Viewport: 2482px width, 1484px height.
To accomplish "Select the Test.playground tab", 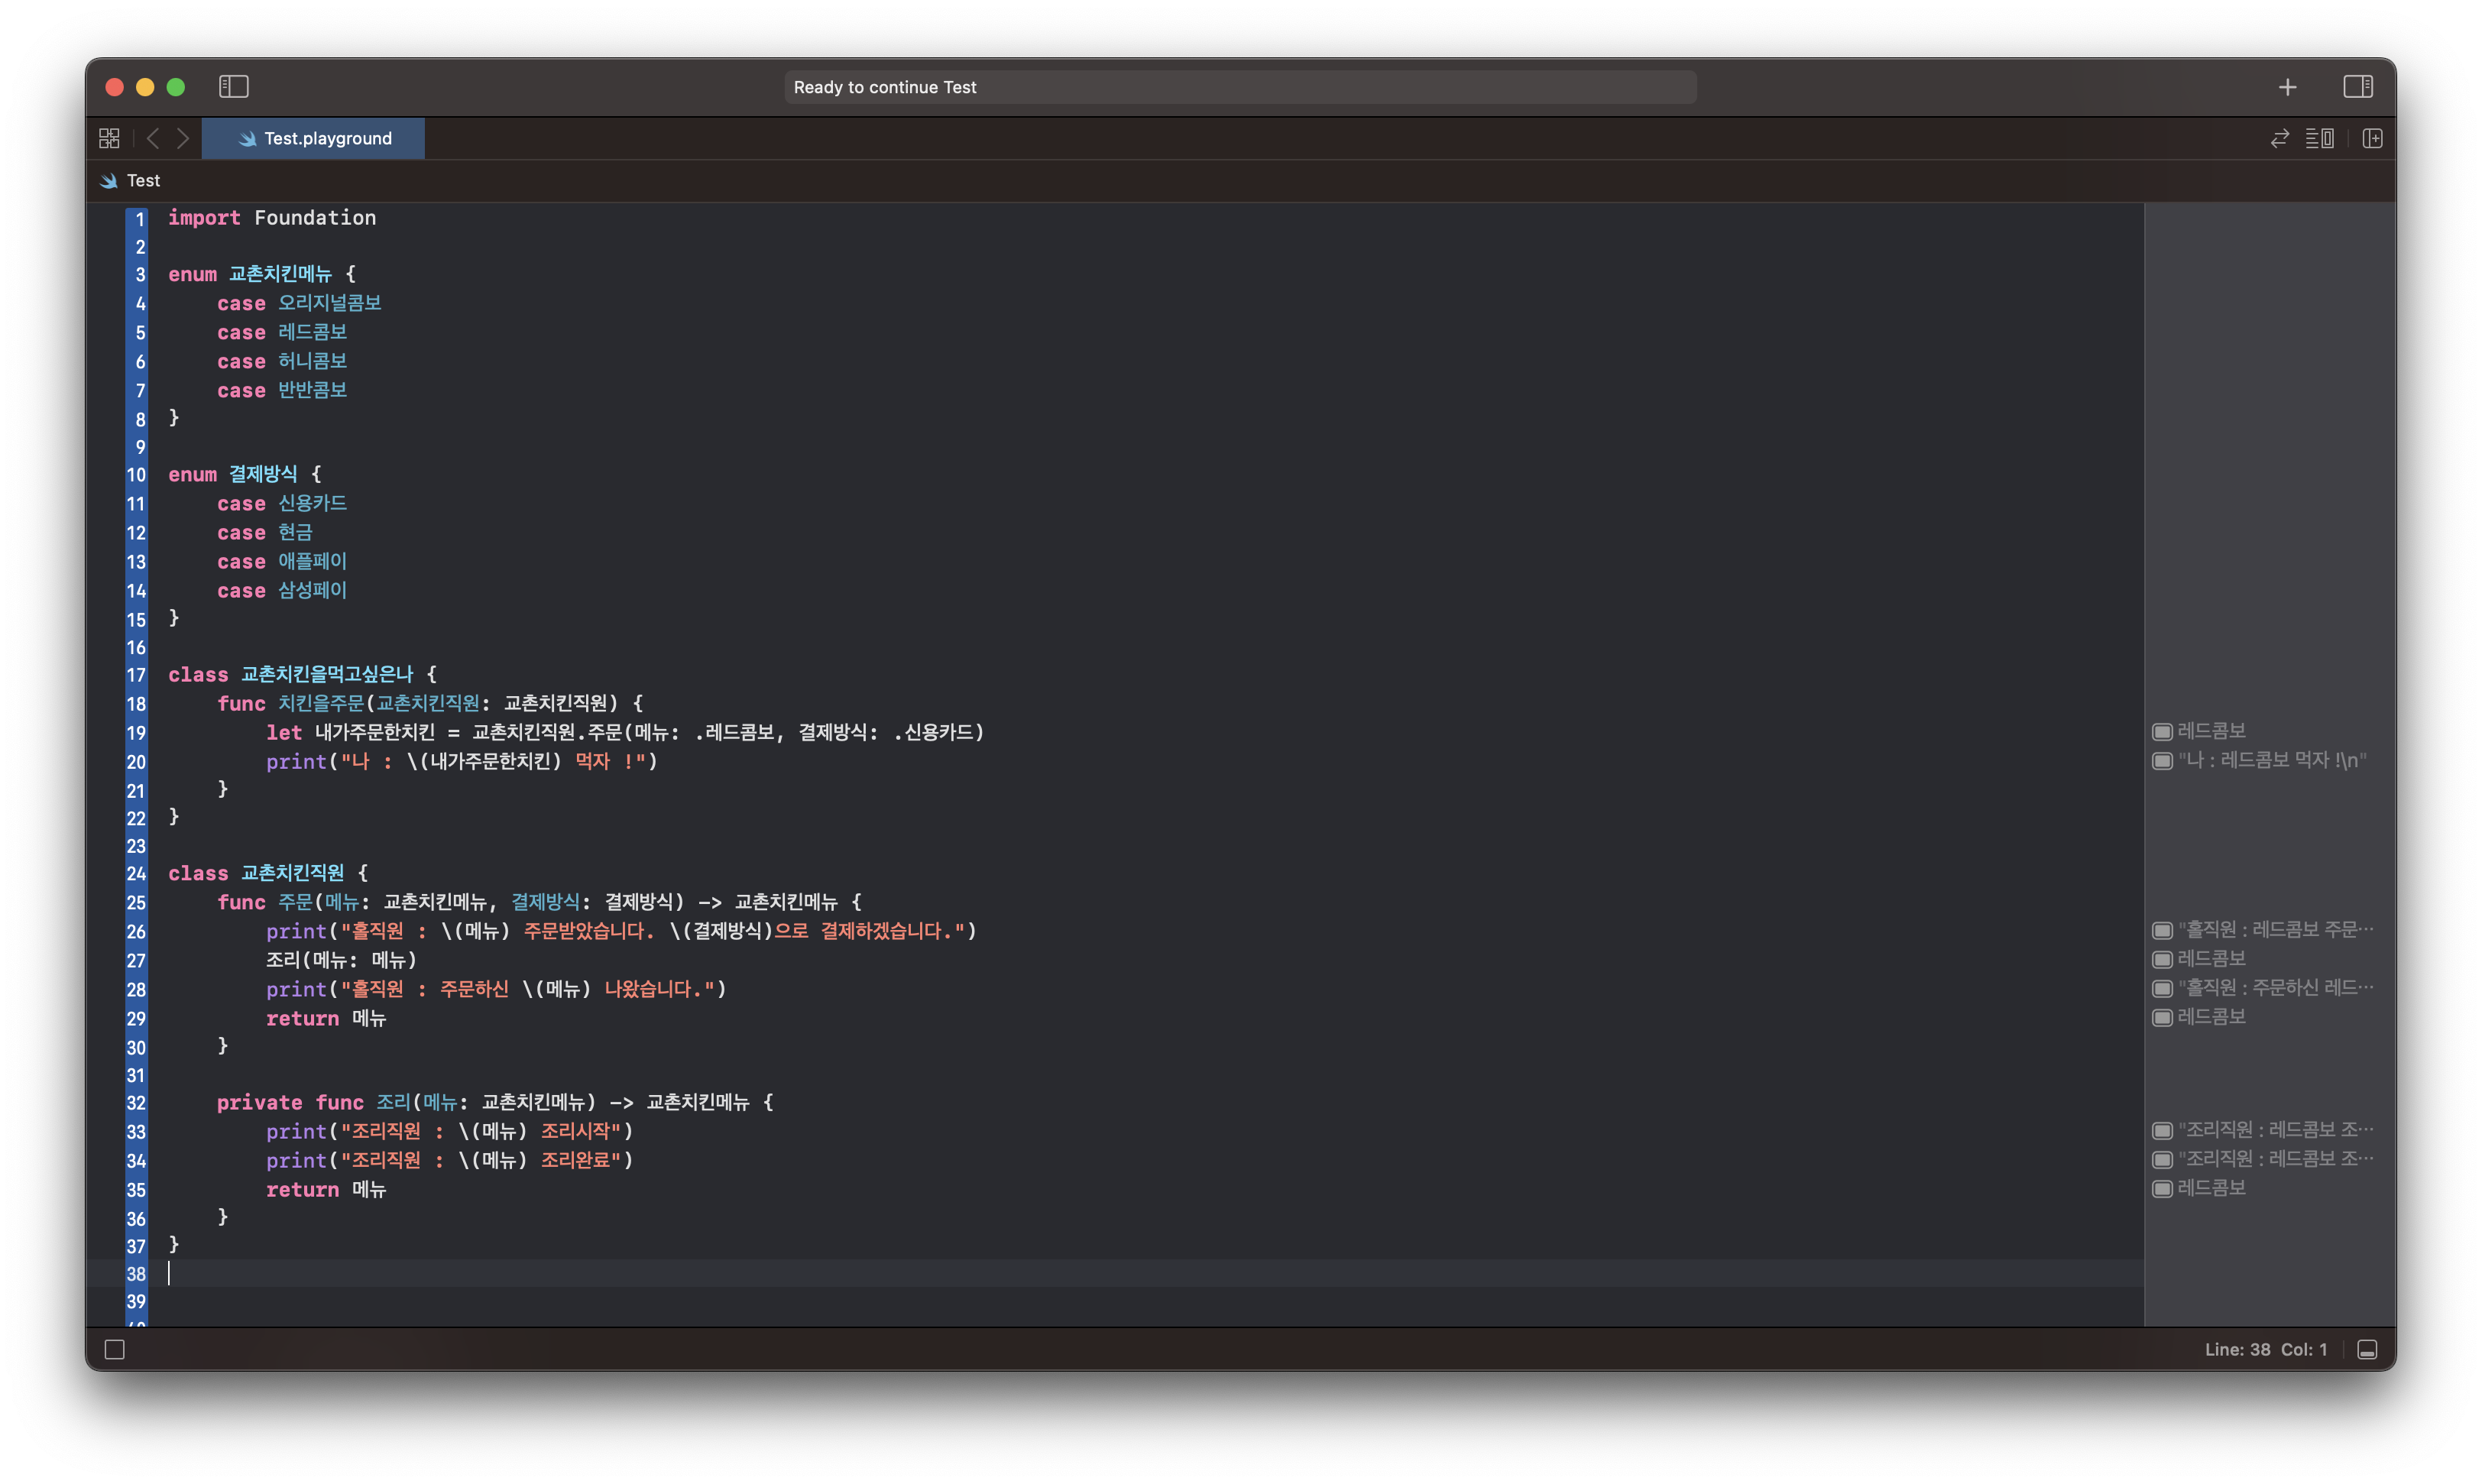I will pyautogui.click(x=314, y=138).
